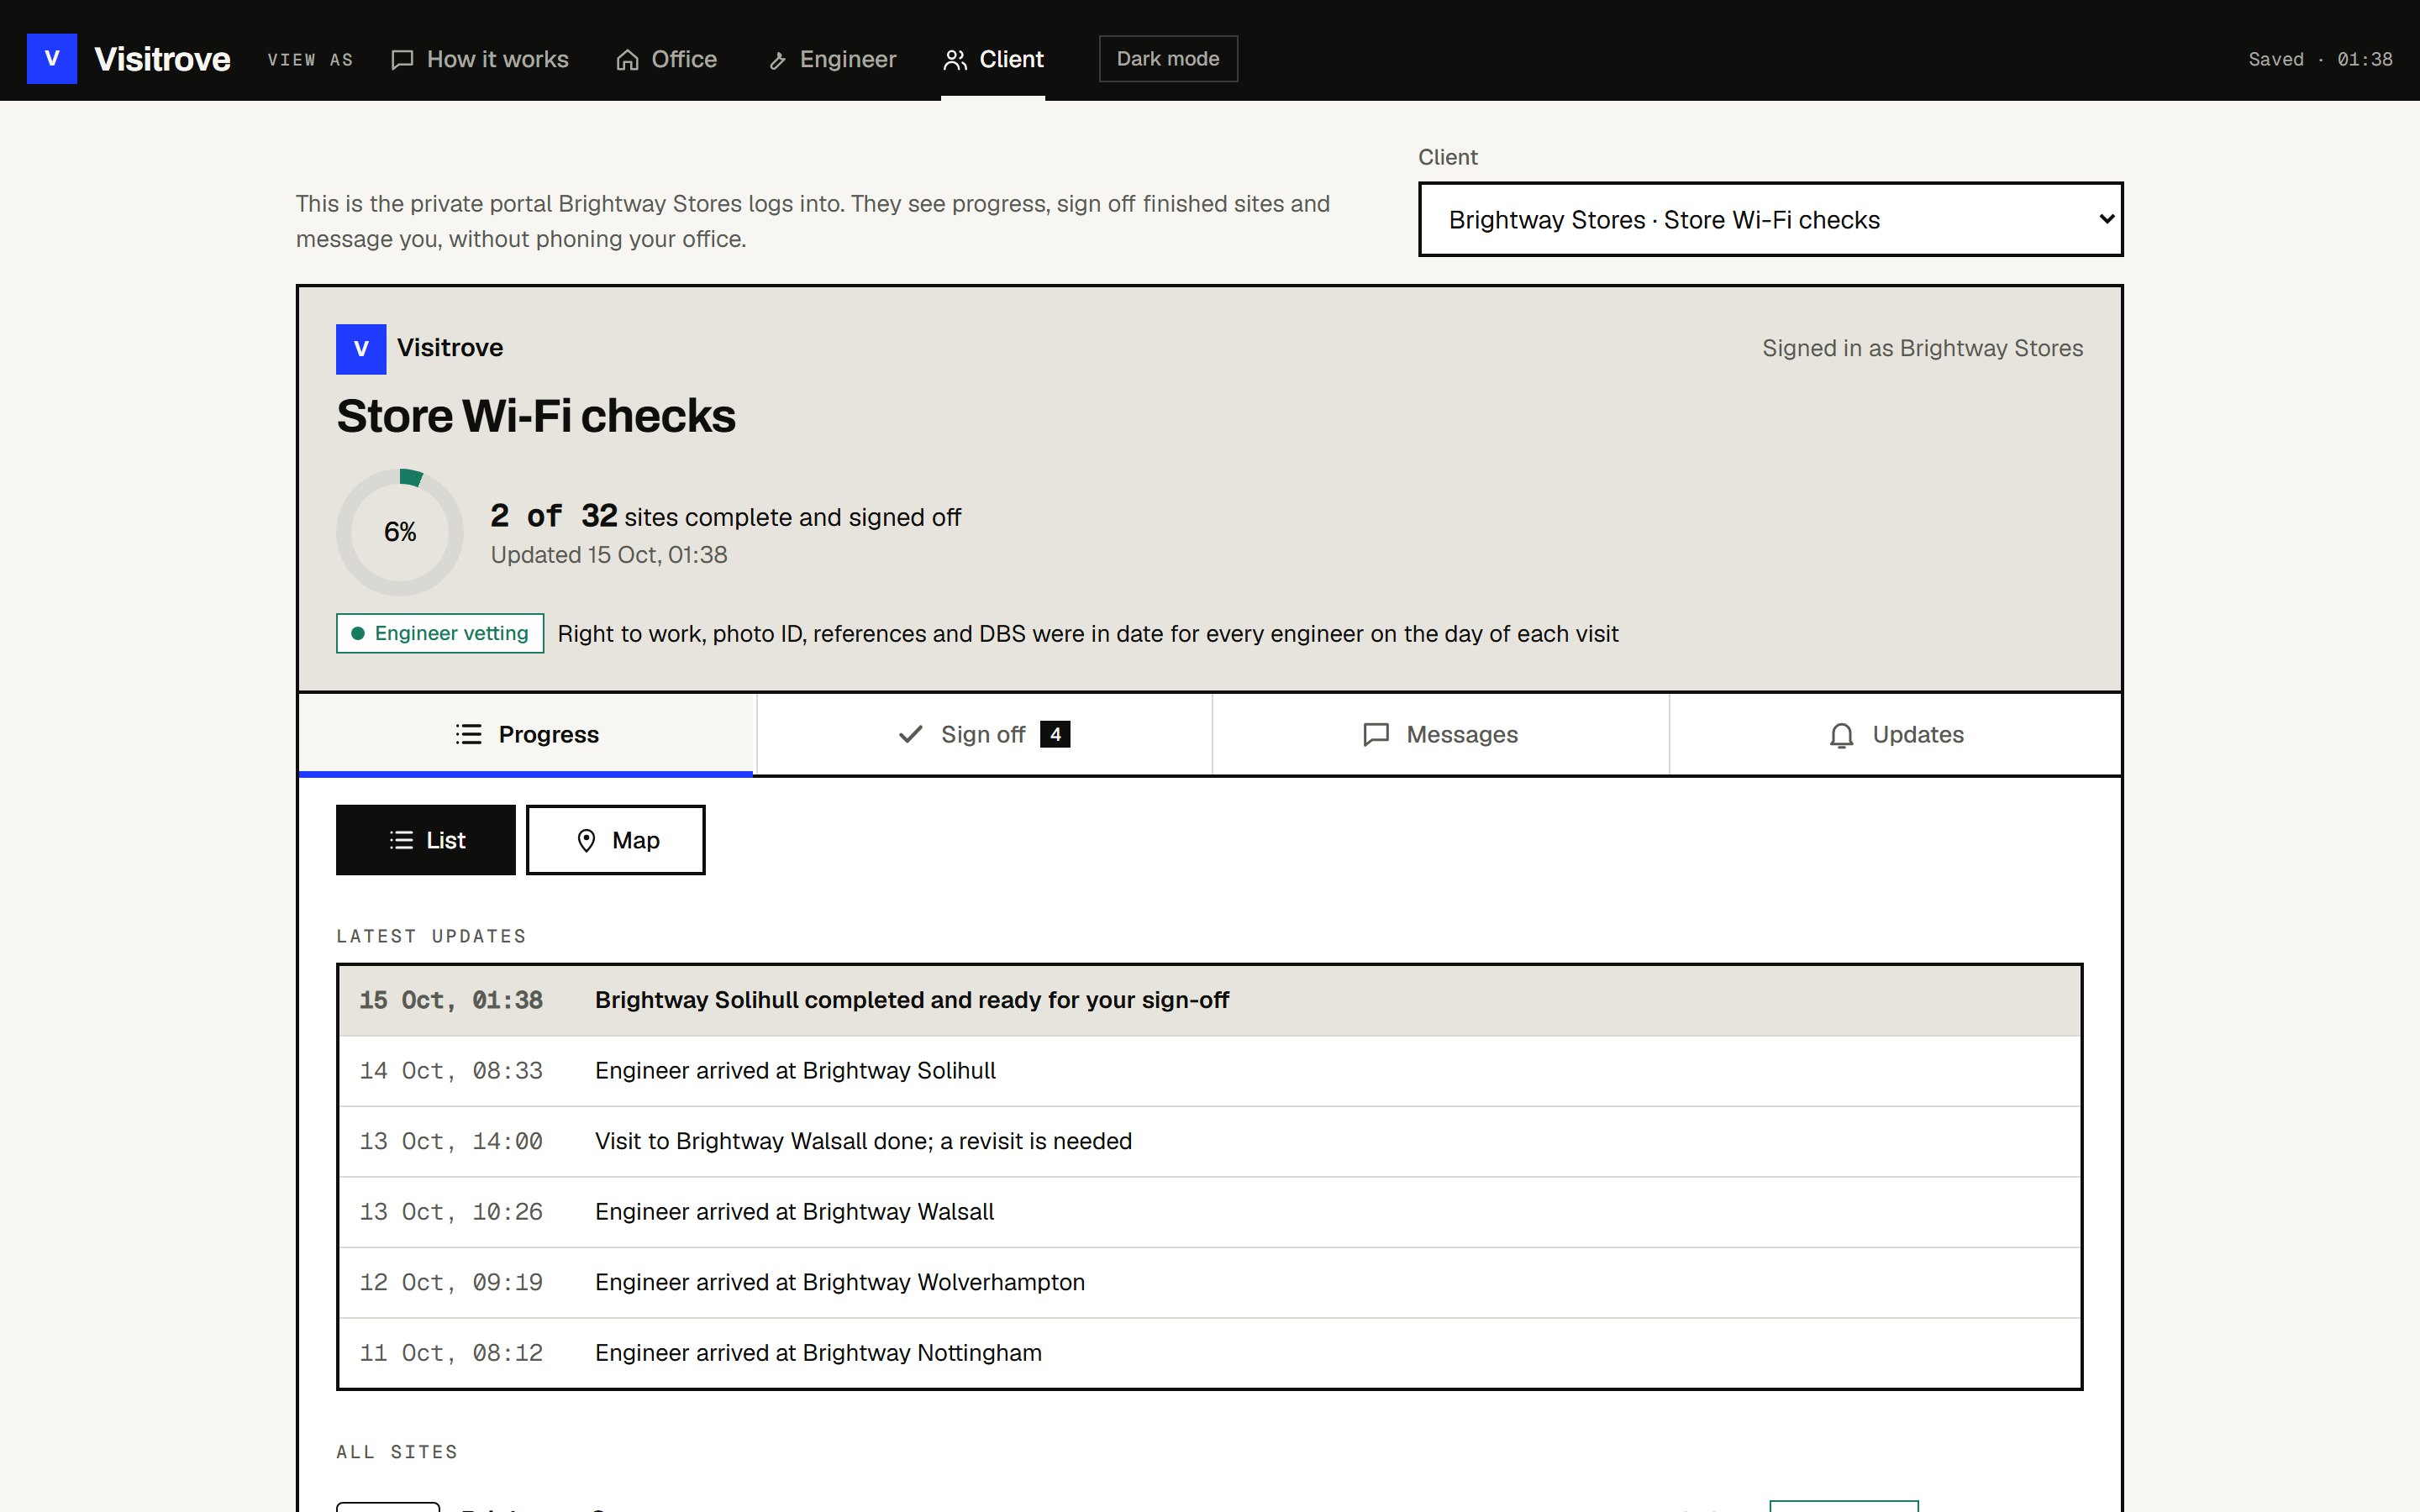Click the 13 Oct, 14:00 timestamp
2420x1512 pixels.
(451, 1141)
